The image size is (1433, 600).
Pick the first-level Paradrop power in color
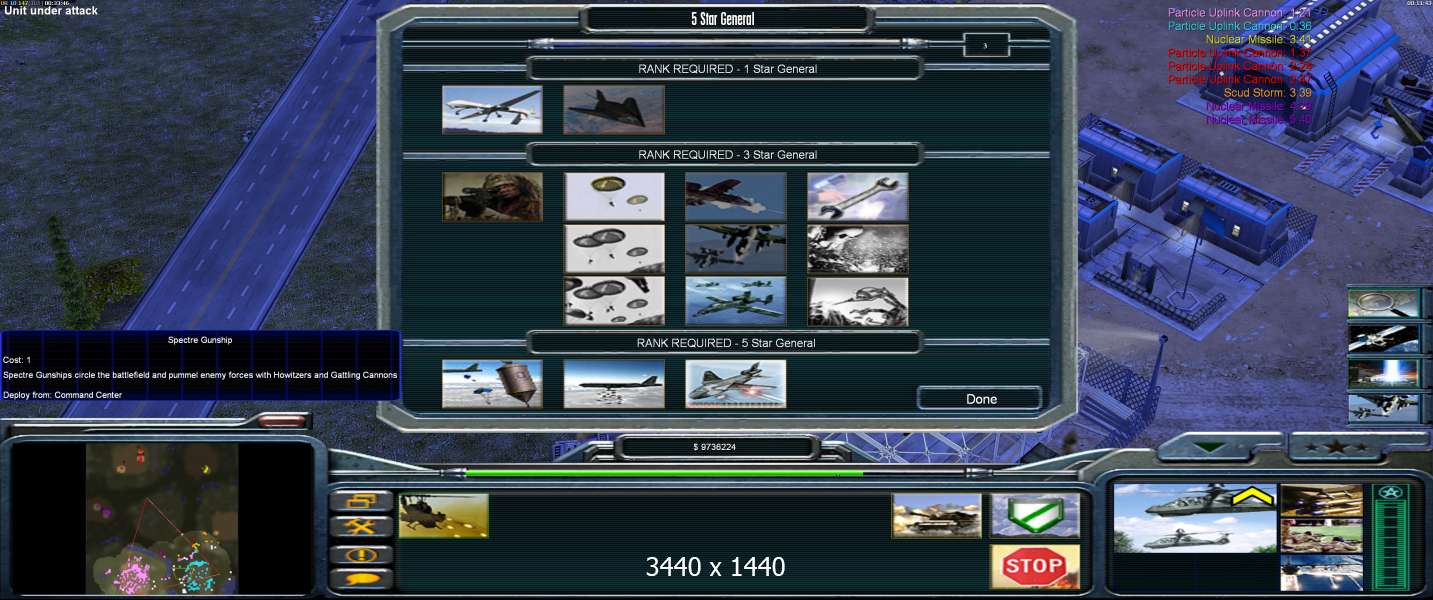614,197
